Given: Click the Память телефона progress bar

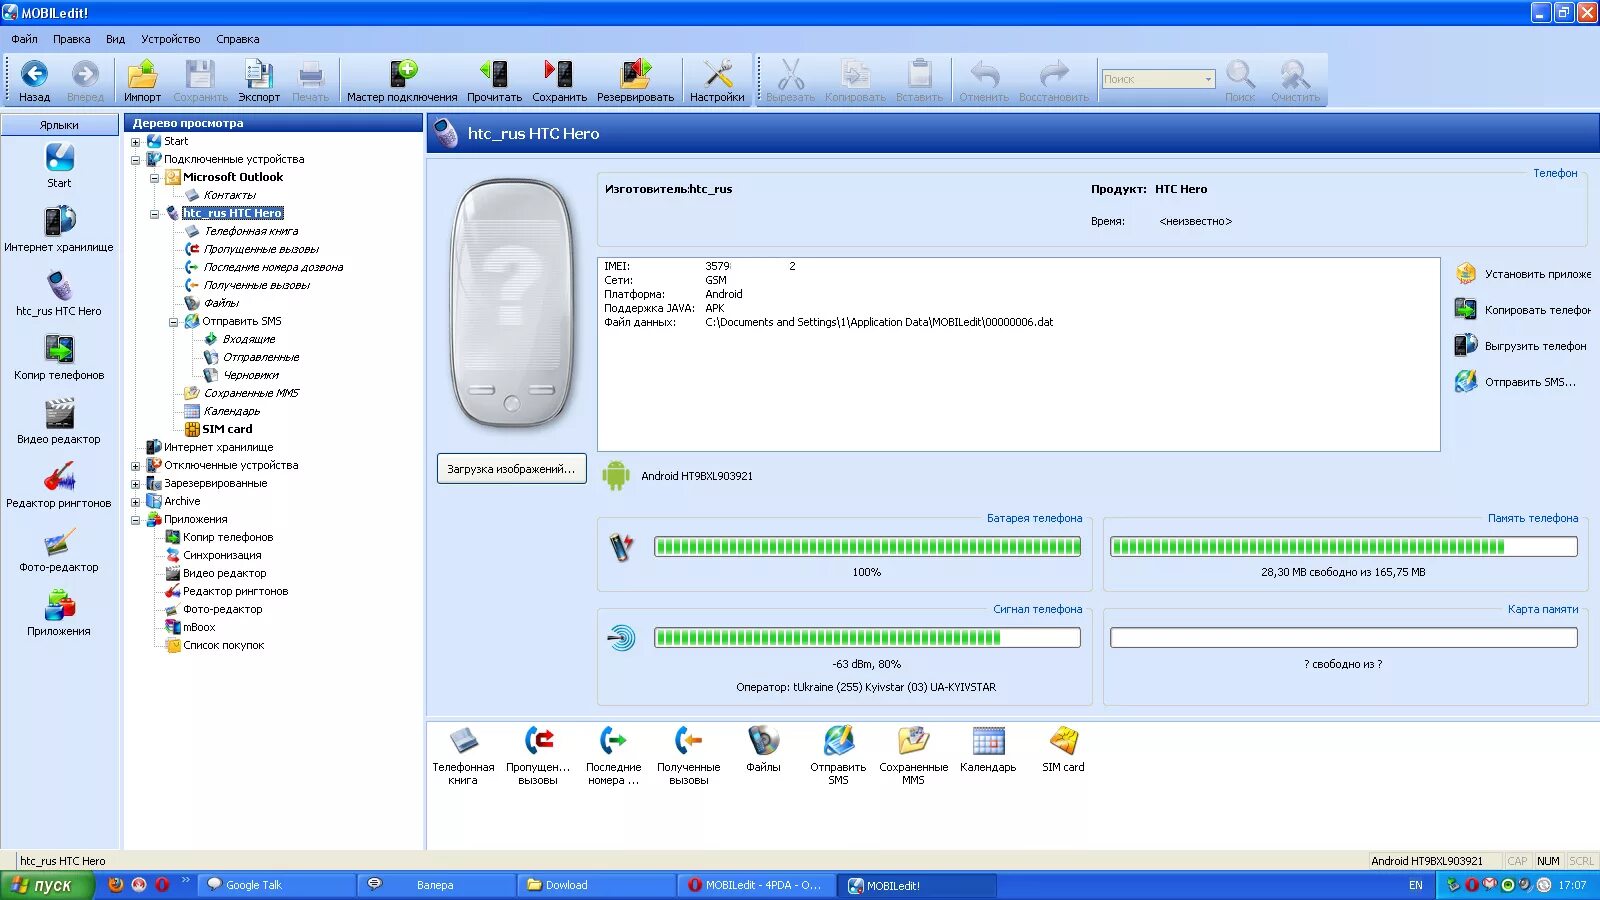Looking at the screenshot, I should tap(1343, 547).
